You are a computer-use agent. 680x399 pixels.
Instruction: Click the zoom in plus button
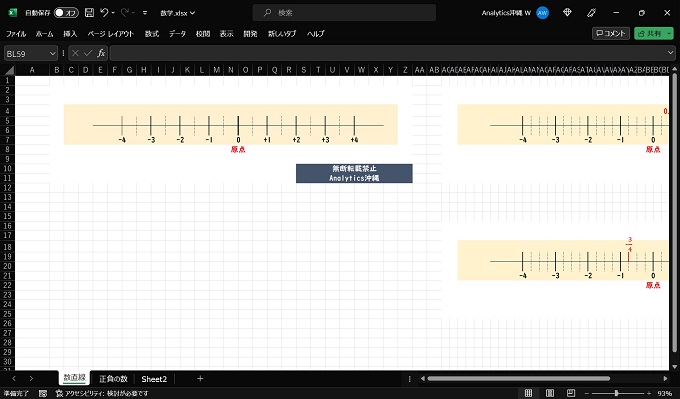pos(649,393)
